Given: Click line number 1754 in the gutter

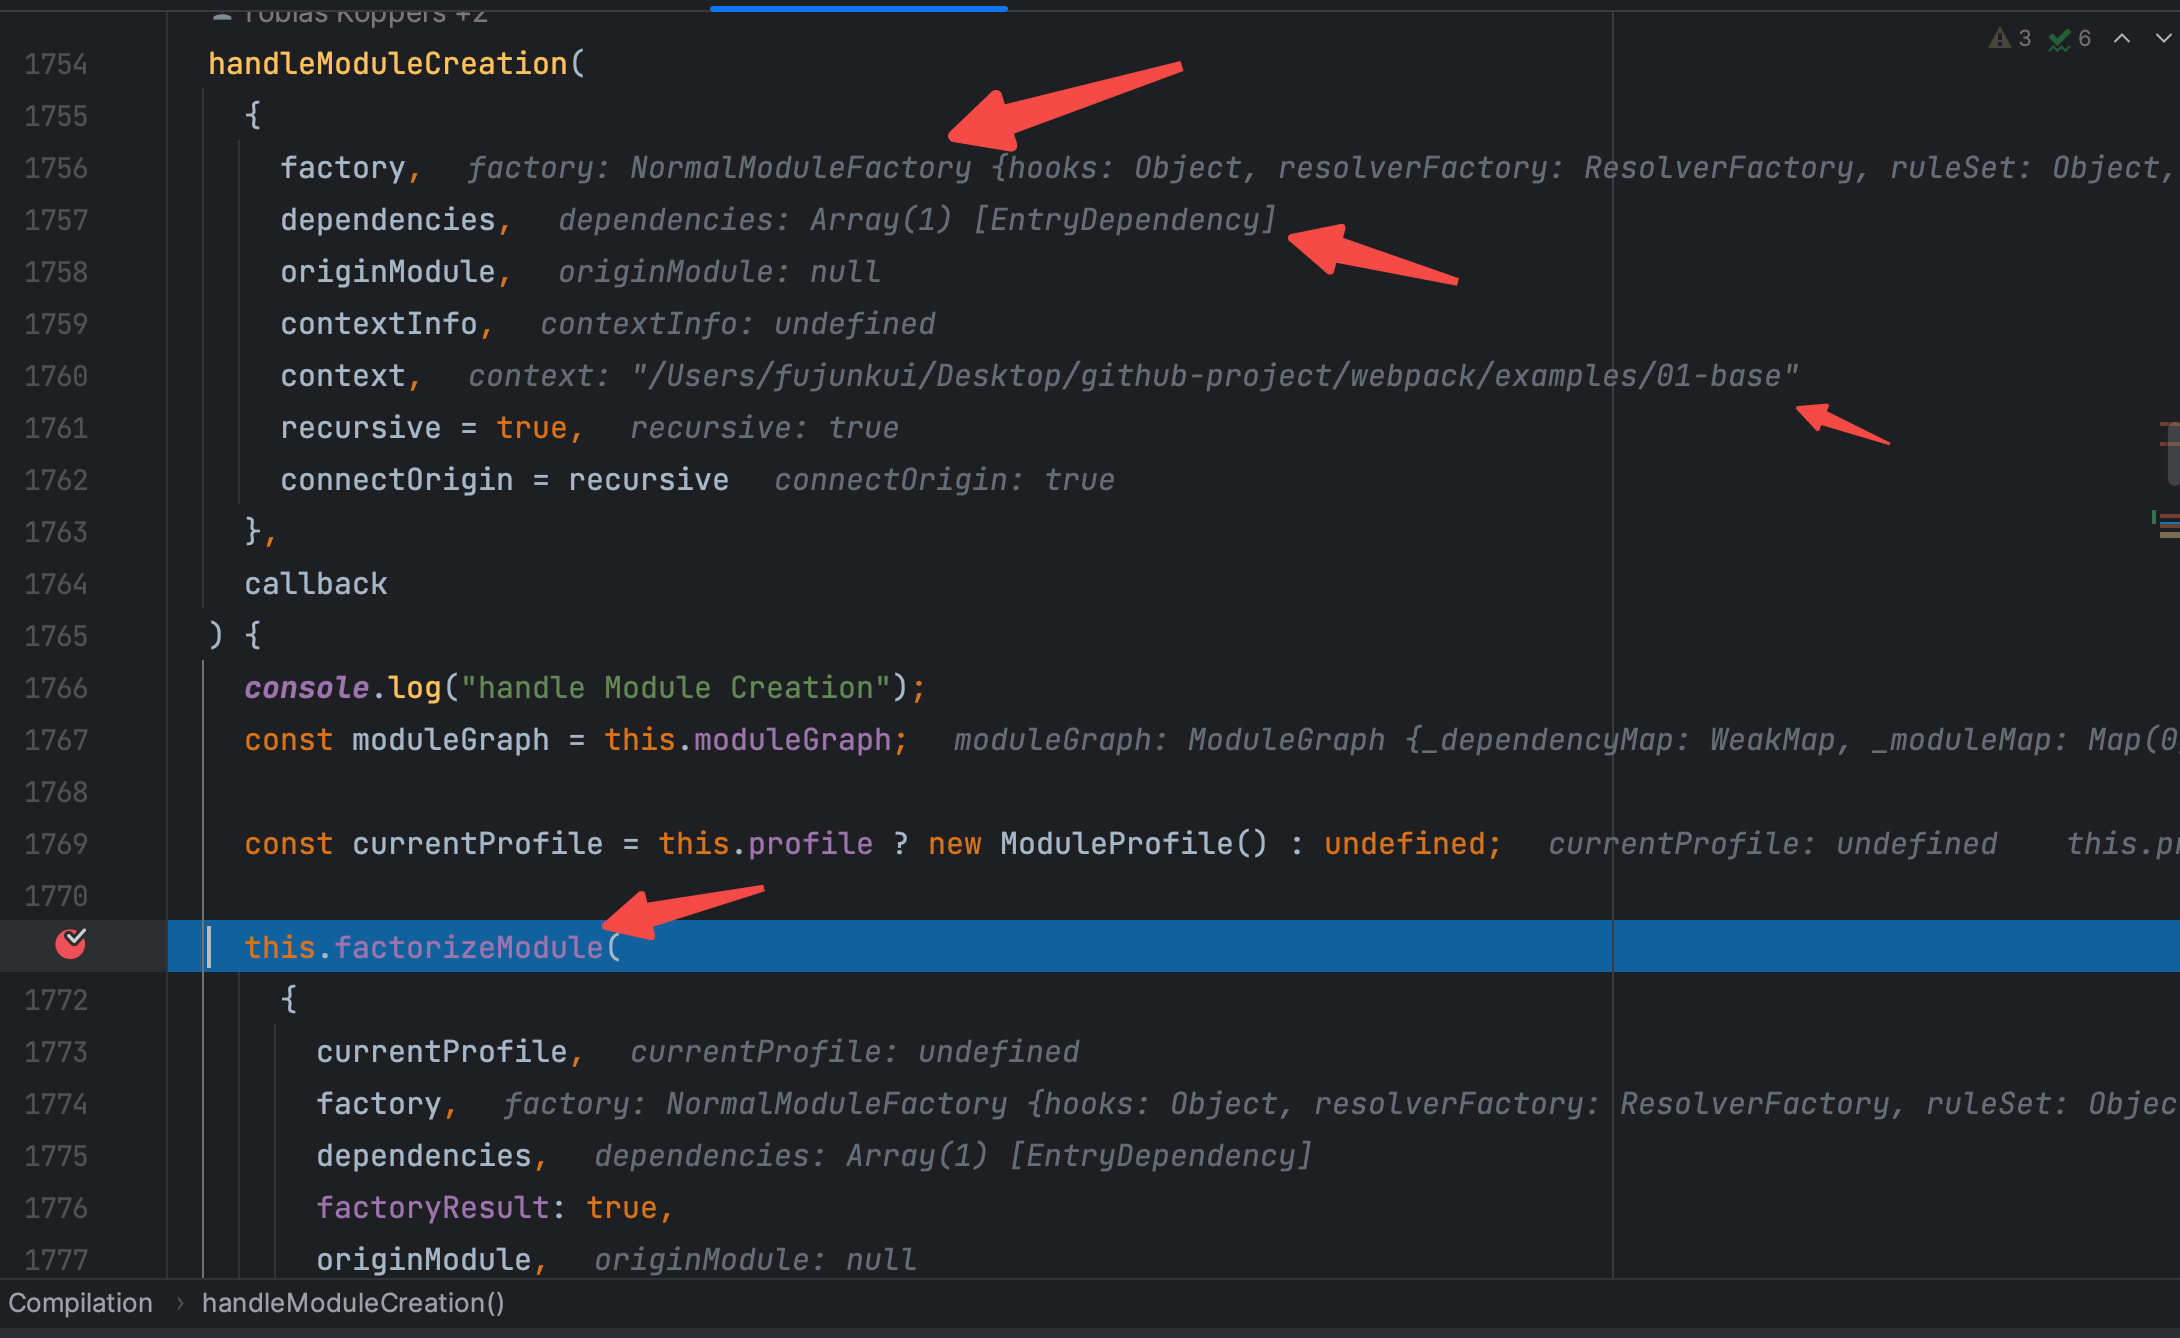Looking at the screenshot, I should 56,64.
